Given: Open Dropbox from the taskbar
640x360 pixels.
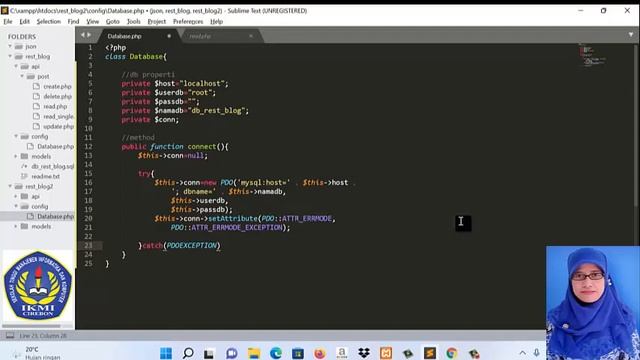Looking at the screenshot, I should click(x=364, y=353).
